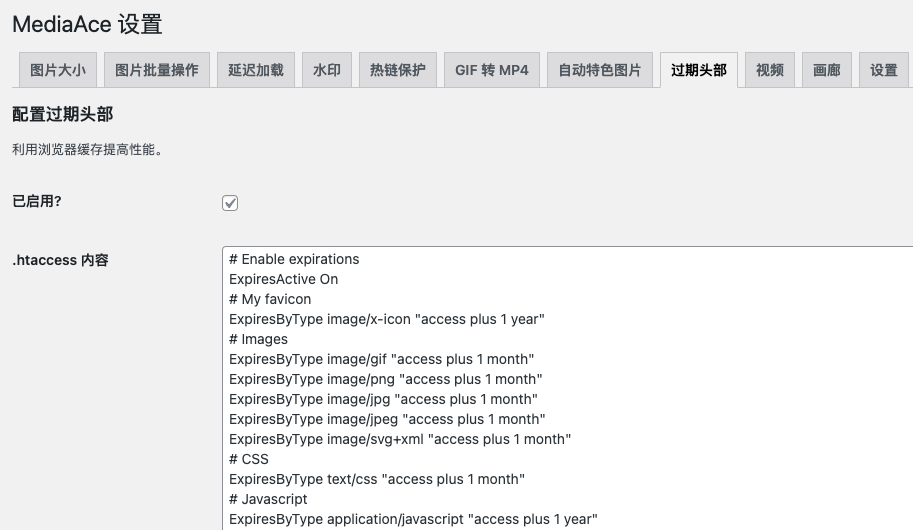Switch to the 图片批量操作 tab
Viewport: 913px width, 530px height.
[157, 70]
